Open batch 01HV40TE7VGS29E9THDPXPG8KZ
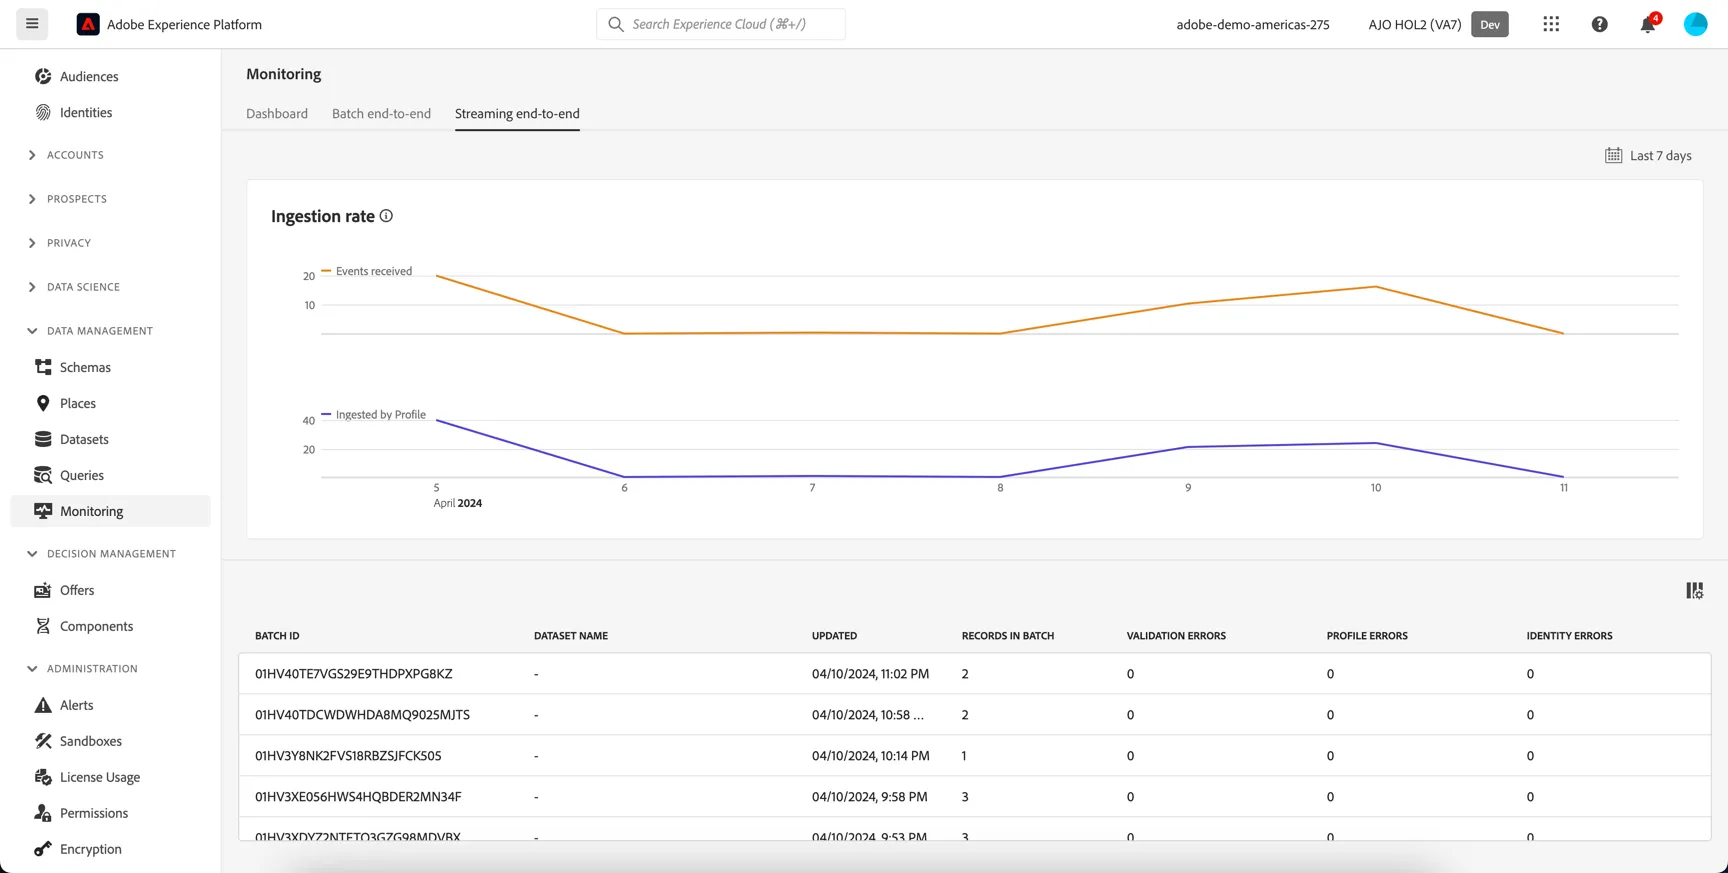The image size is (1728, 873). tap(353, 674)
